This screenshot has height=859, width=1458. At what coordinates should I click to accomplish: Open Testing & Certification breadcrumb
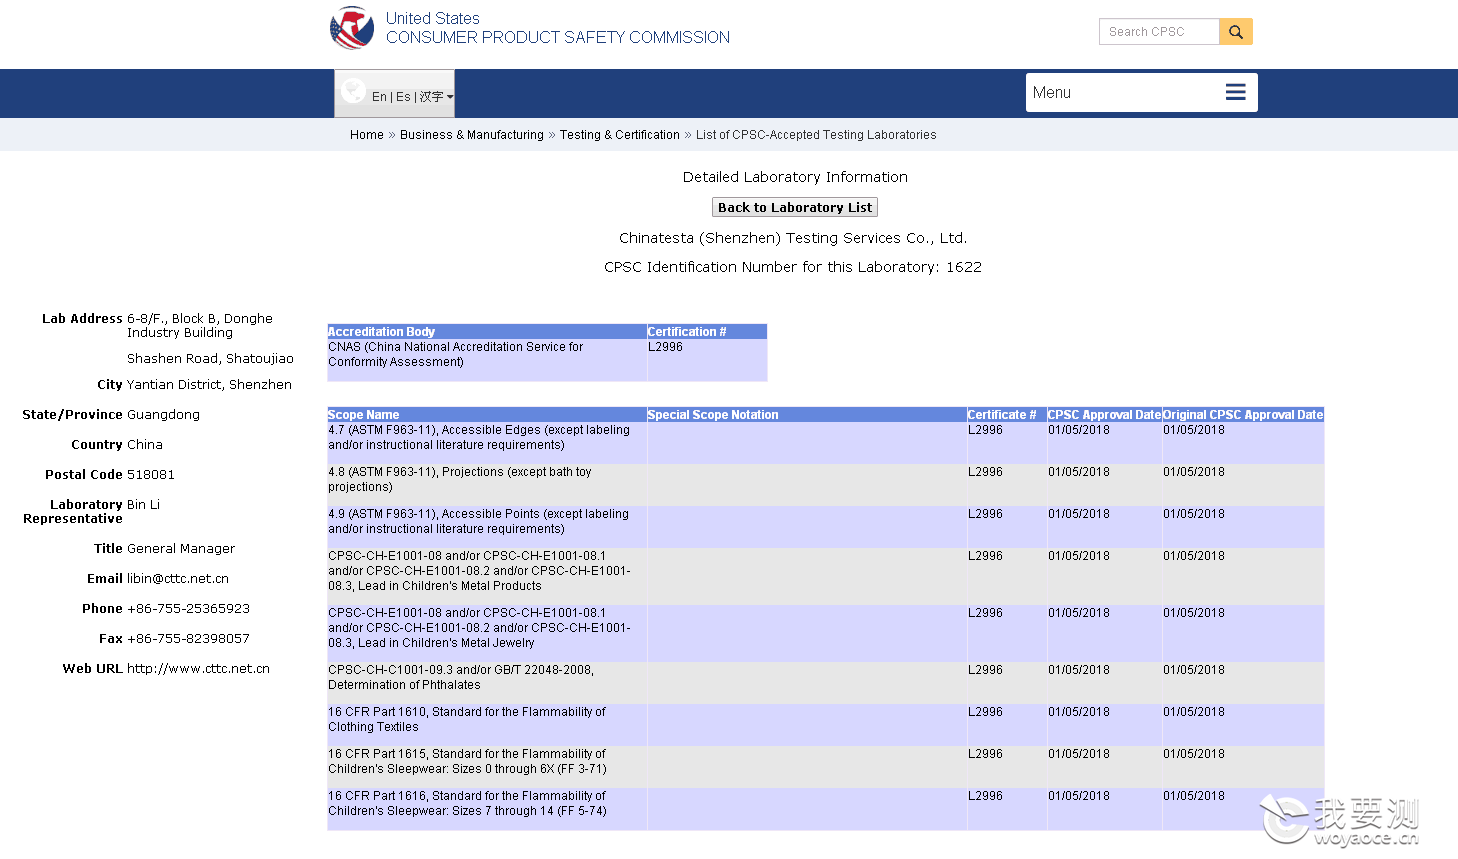point(620,135)
